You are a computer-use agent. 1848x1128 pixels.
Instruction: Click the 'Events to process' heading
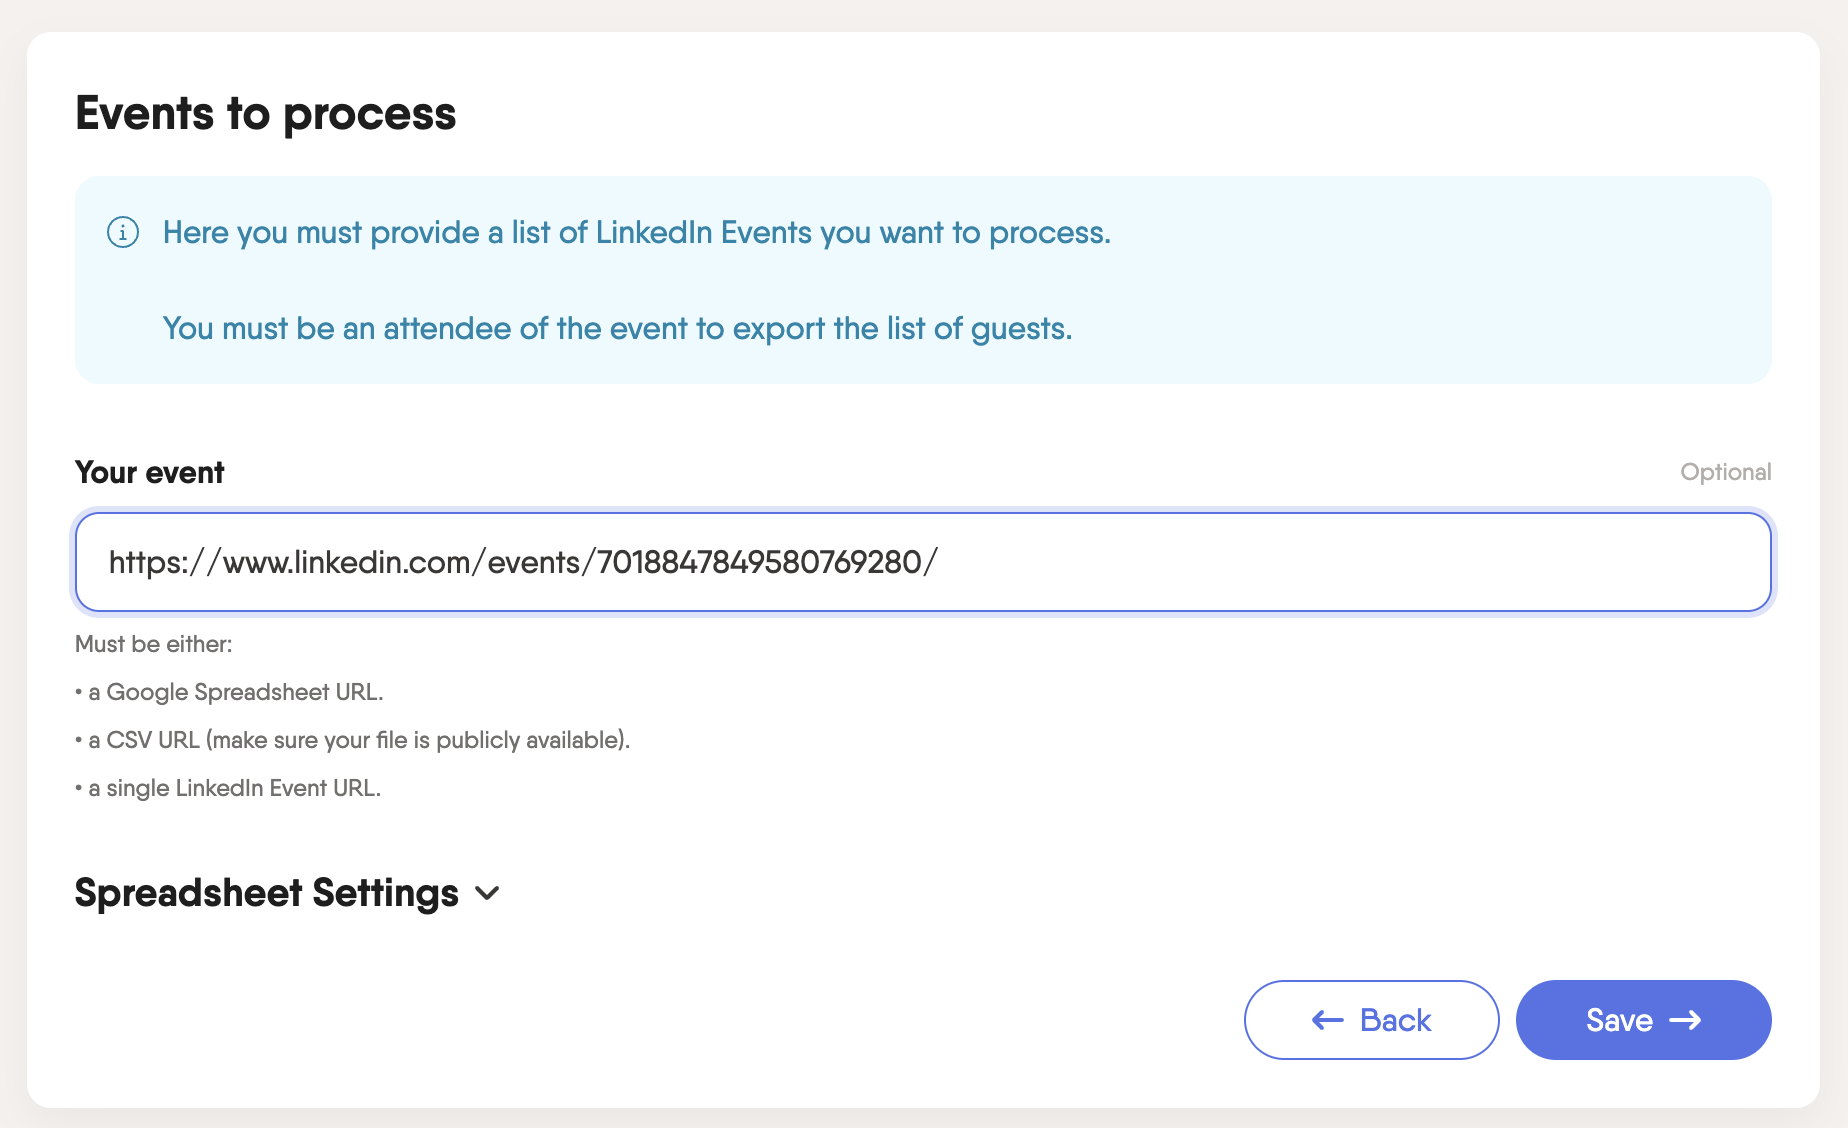click(265, 114)
